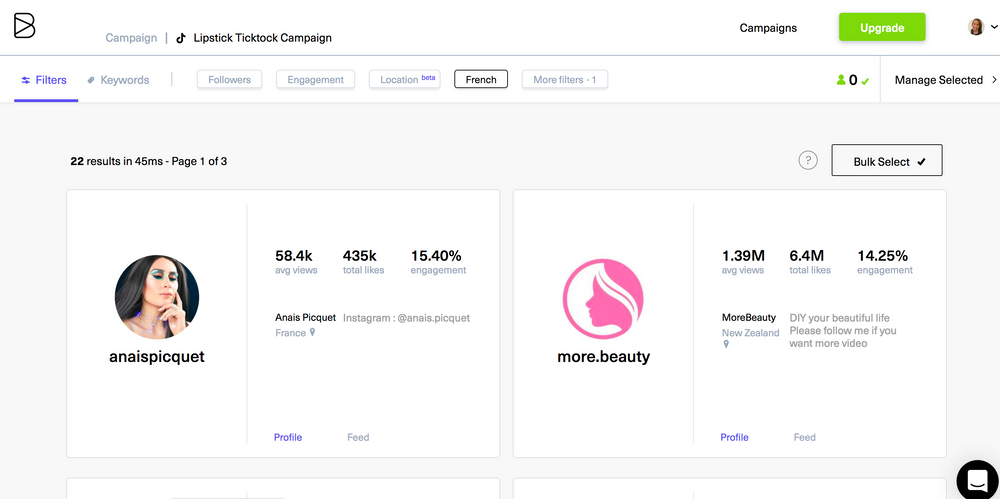Switch to the Filters tab
The height and width of the screenshot is (499, 1000).
pyautogui.click(x=44, y=80)
